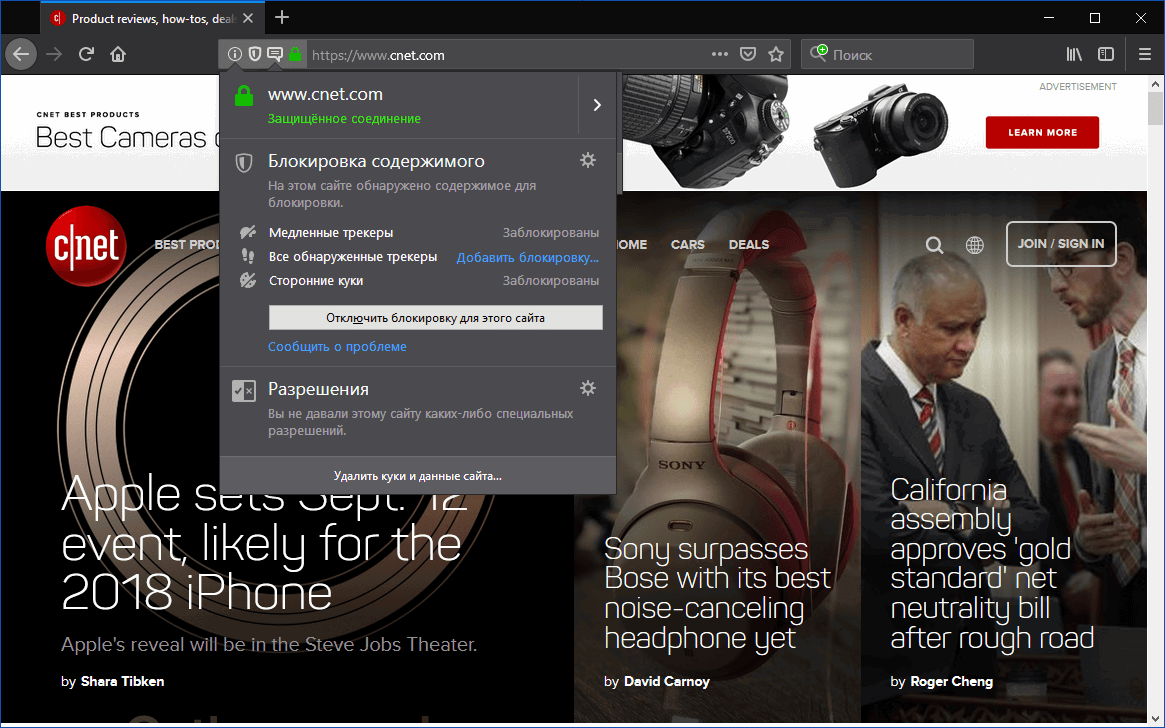Viewport: 1165px width, 728px height.
Task: Click the site information (i) icon
Action: pos(234,54)
